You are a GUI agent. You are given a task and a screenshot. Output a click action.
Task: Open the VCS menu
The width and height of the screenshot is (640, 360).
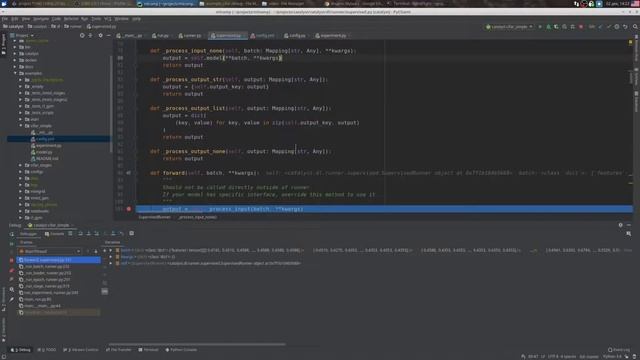click(x=108, y=19)
